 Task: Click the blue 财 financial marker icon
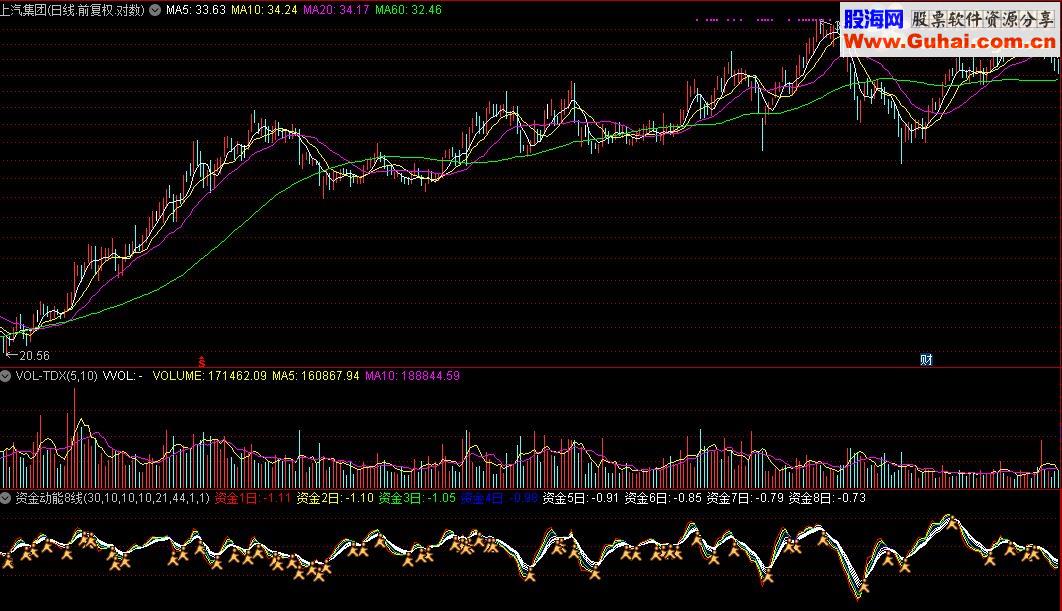click(x=926, y=360)
